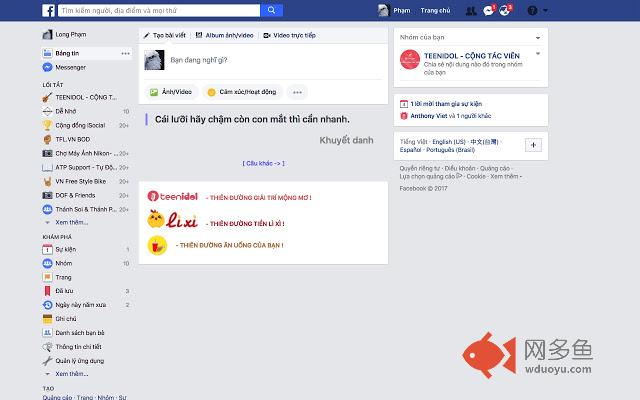Select Album ảnh/video tab
This screenshot has width=640, height=400.
[224, 36]
